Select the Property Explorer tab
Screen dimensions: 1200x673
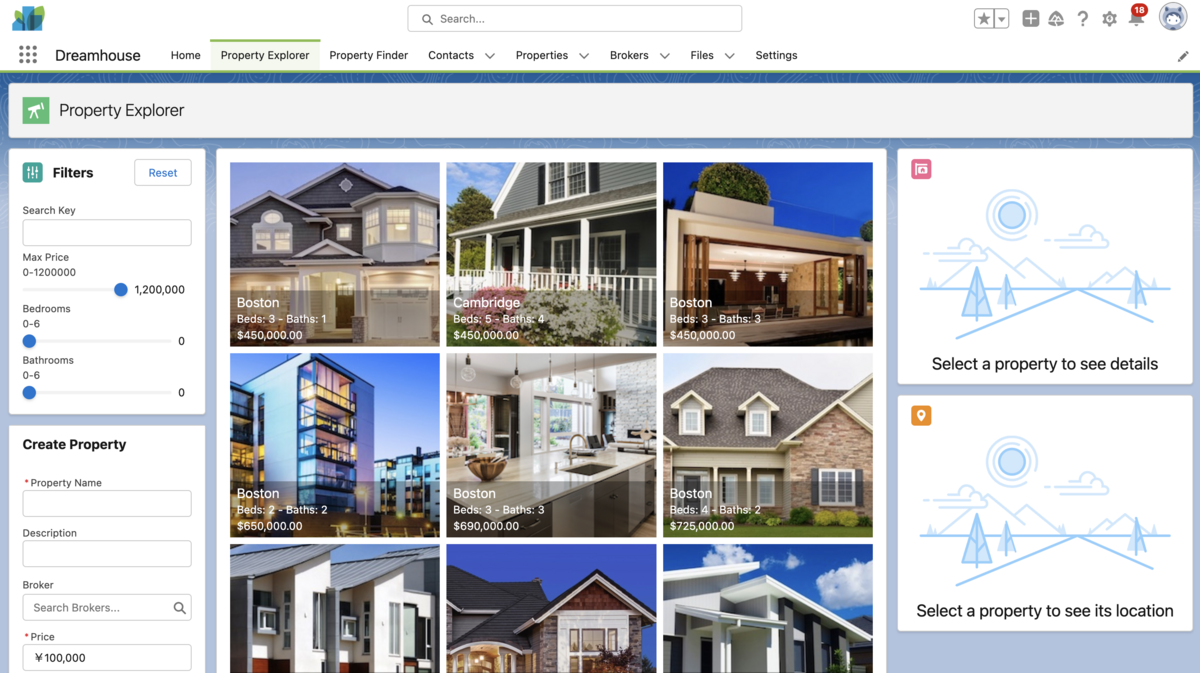point(265,55)
